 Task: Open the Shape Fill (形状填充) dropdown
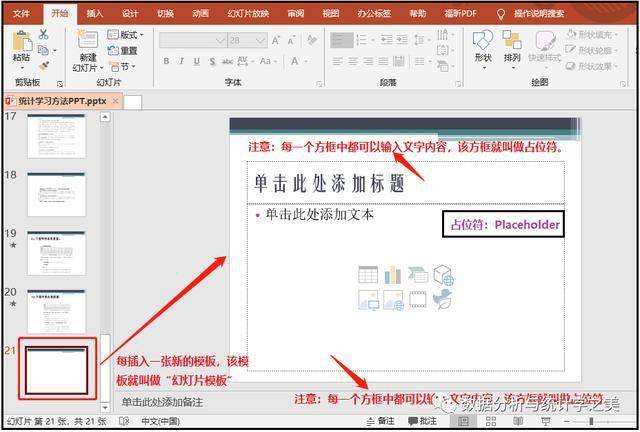click(592, 34)
